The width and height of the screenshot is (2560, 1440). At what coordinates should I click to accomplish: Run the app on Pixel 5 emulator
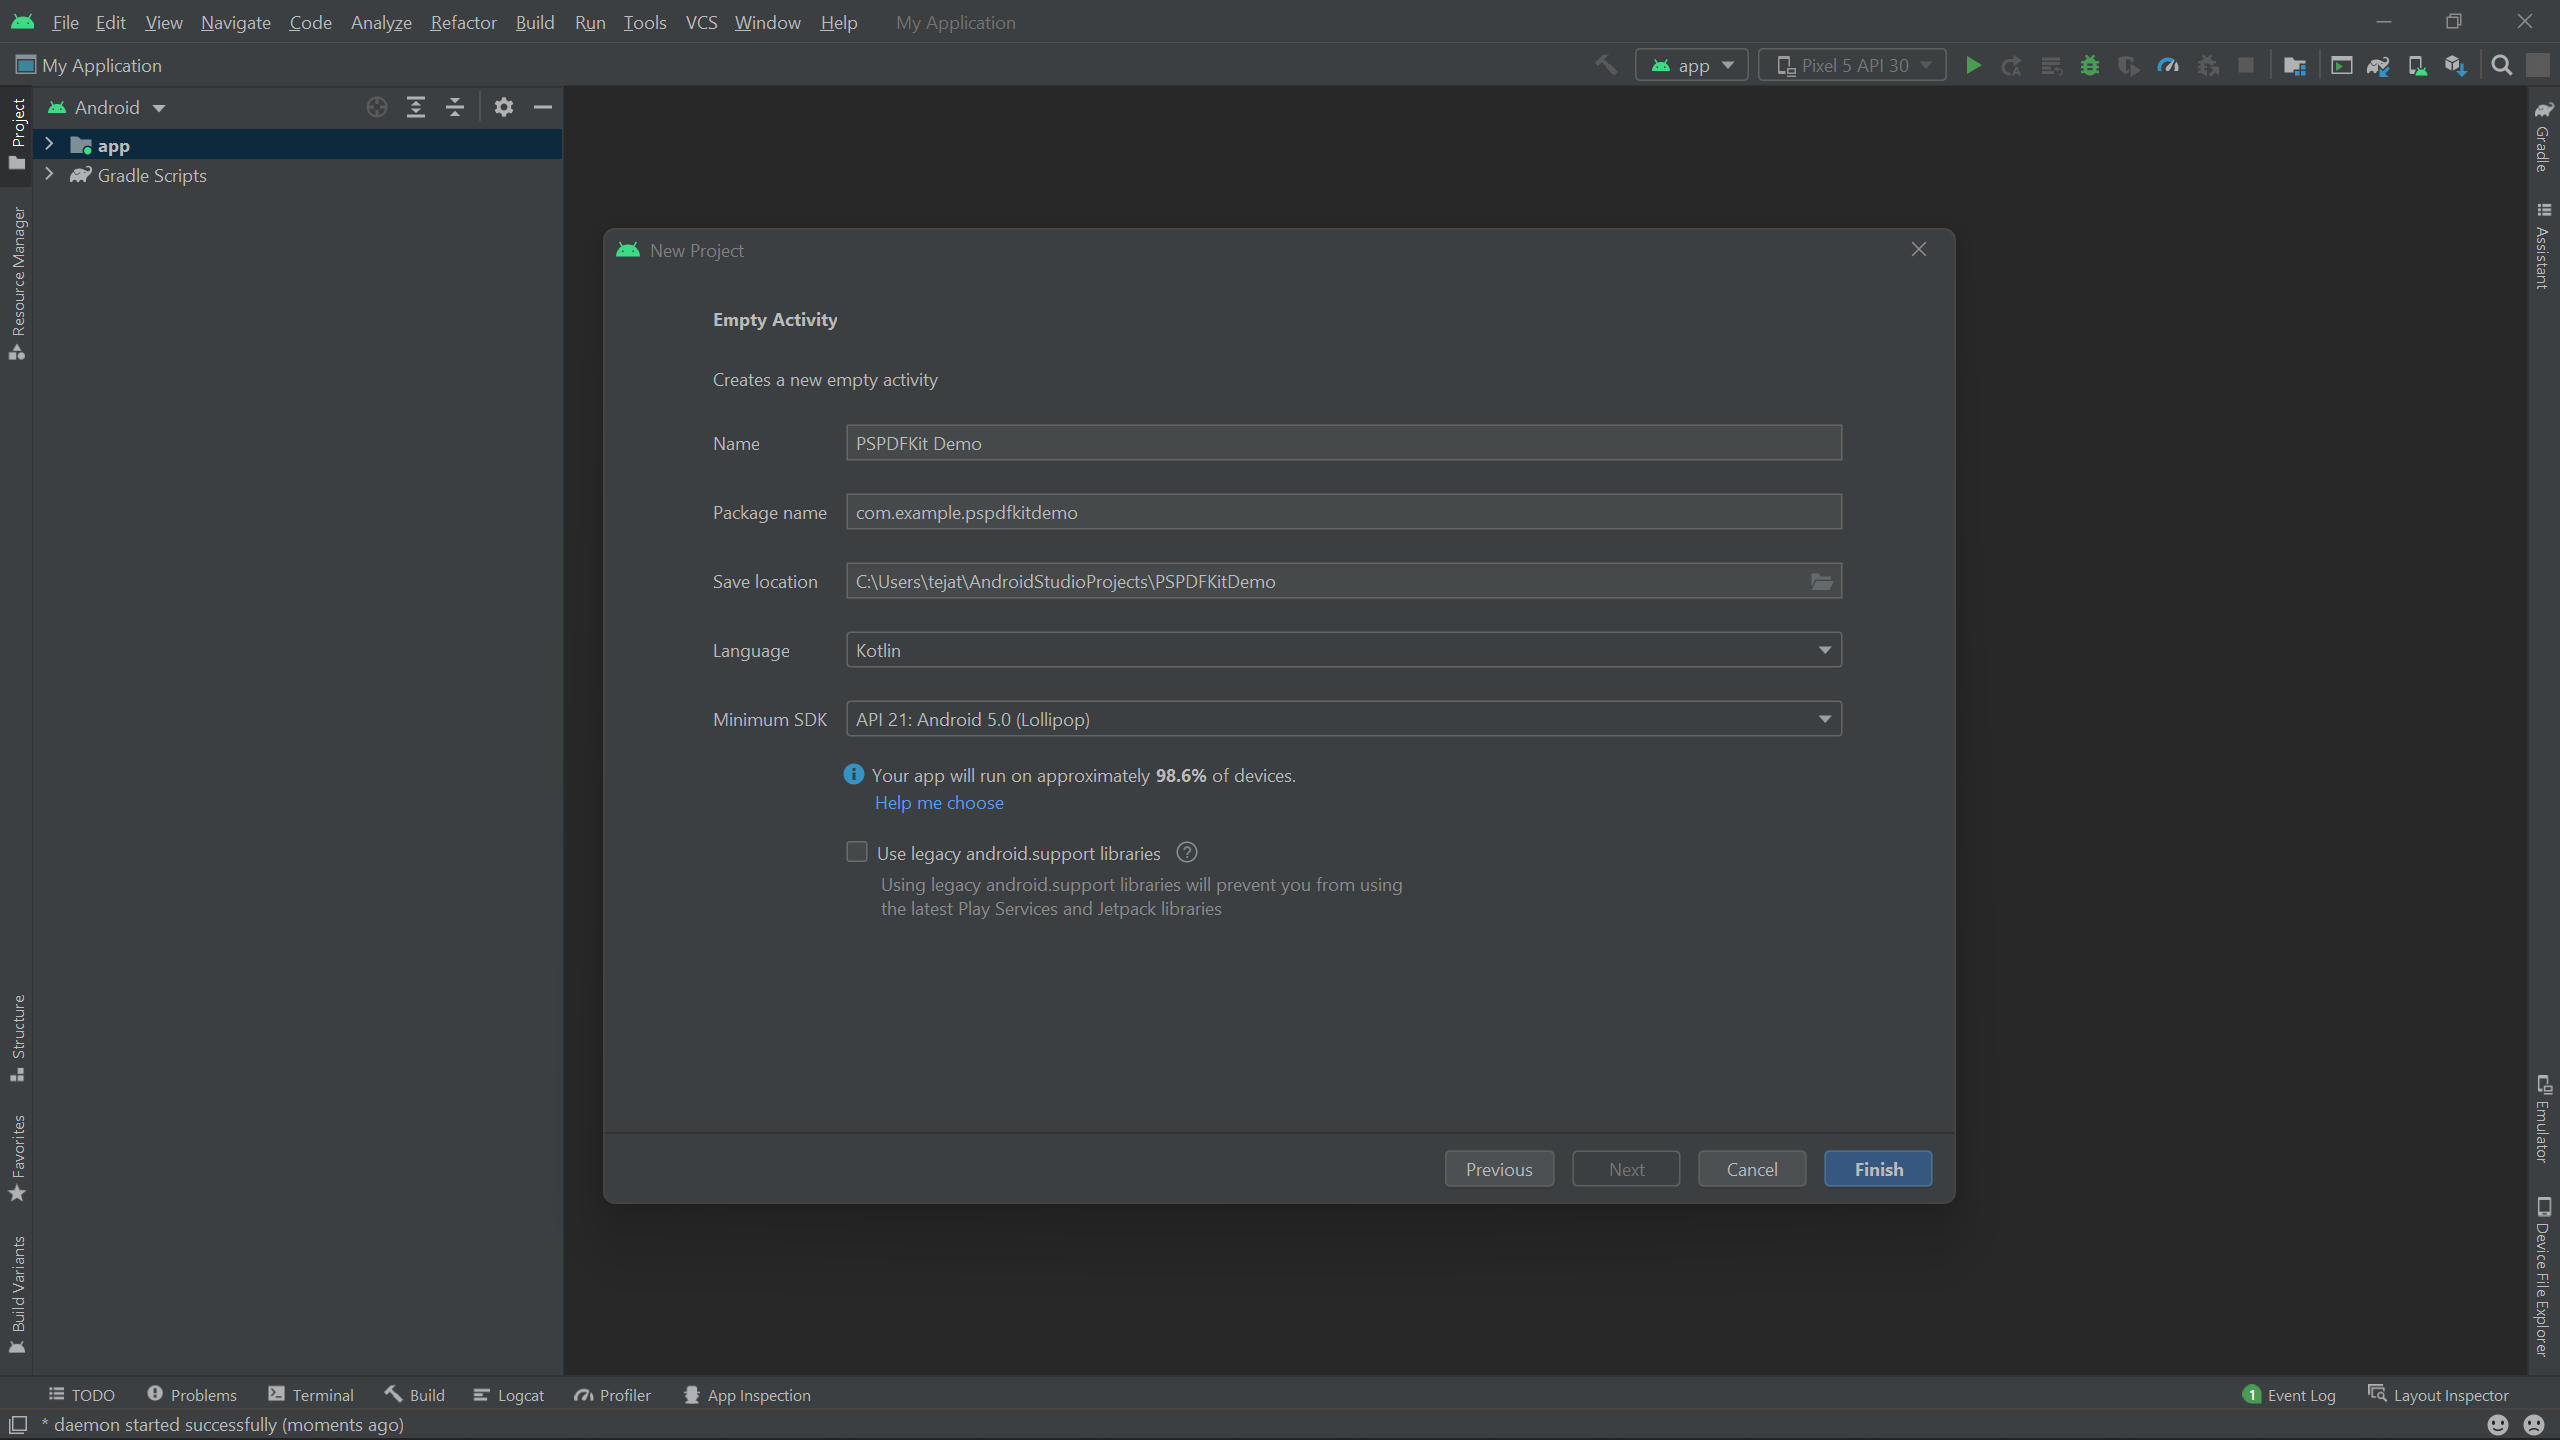(1973, 64)
